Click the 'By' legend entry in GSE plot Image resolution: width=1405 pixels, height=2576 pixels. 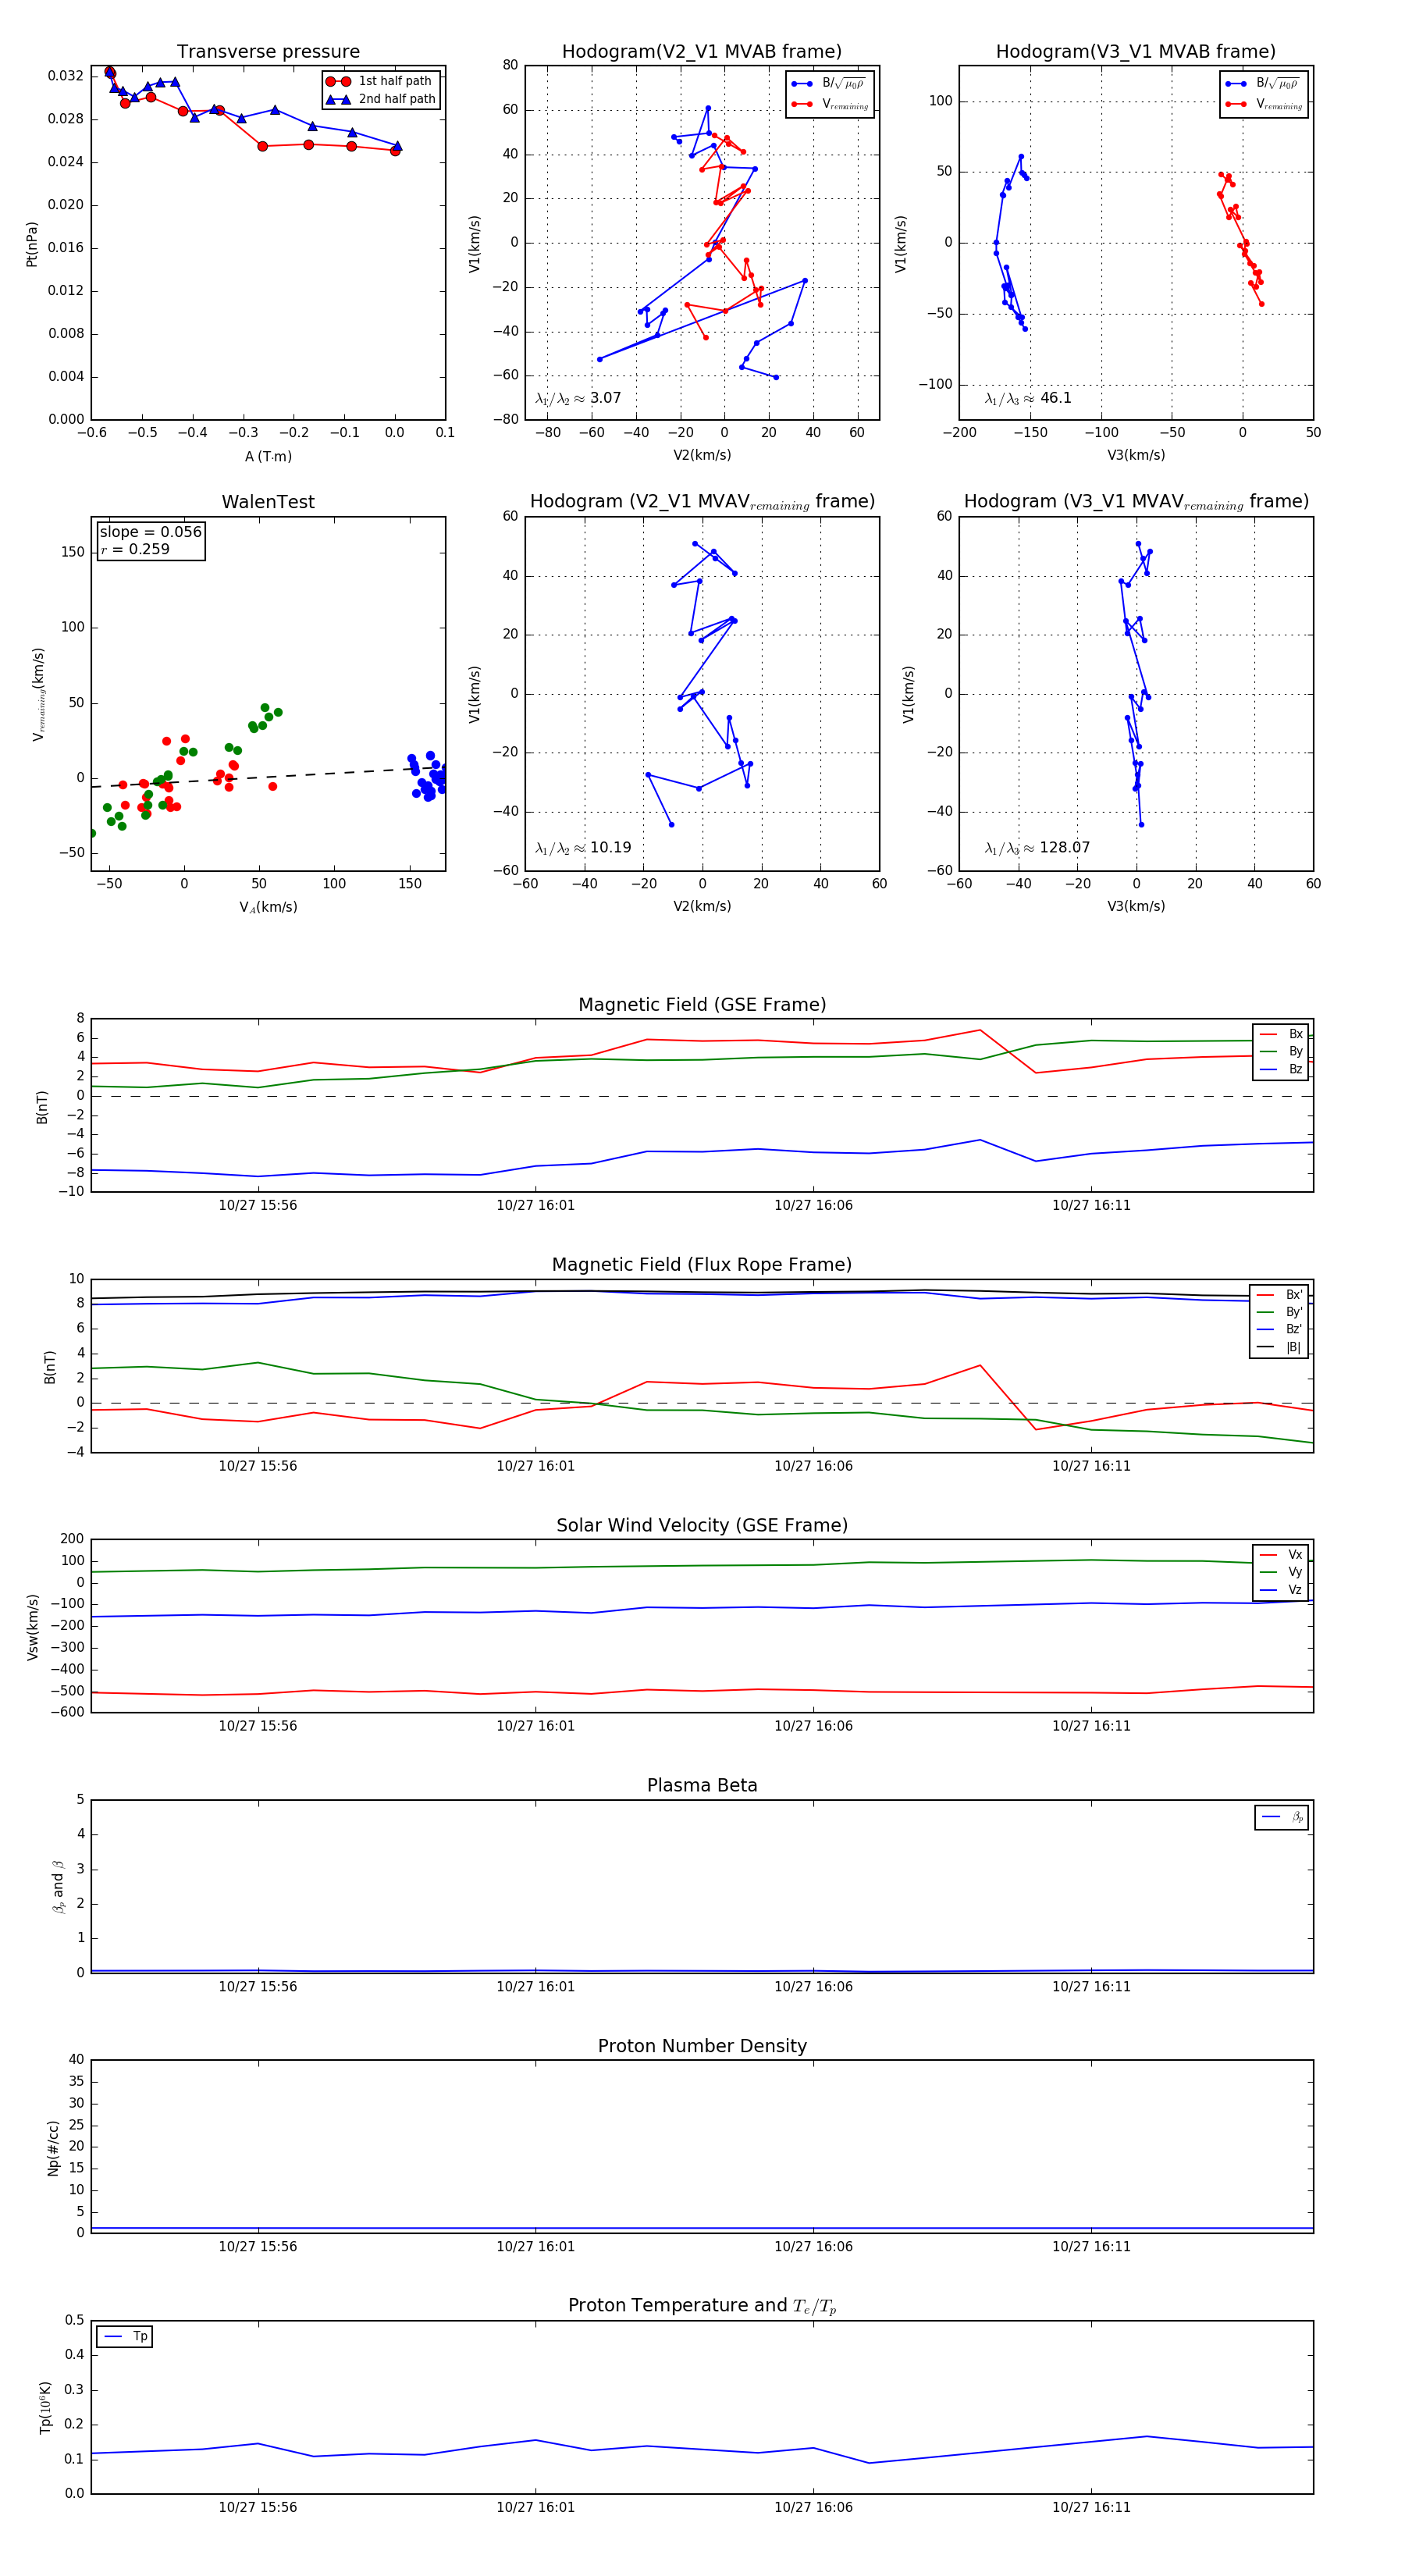coord(1281,1052)
